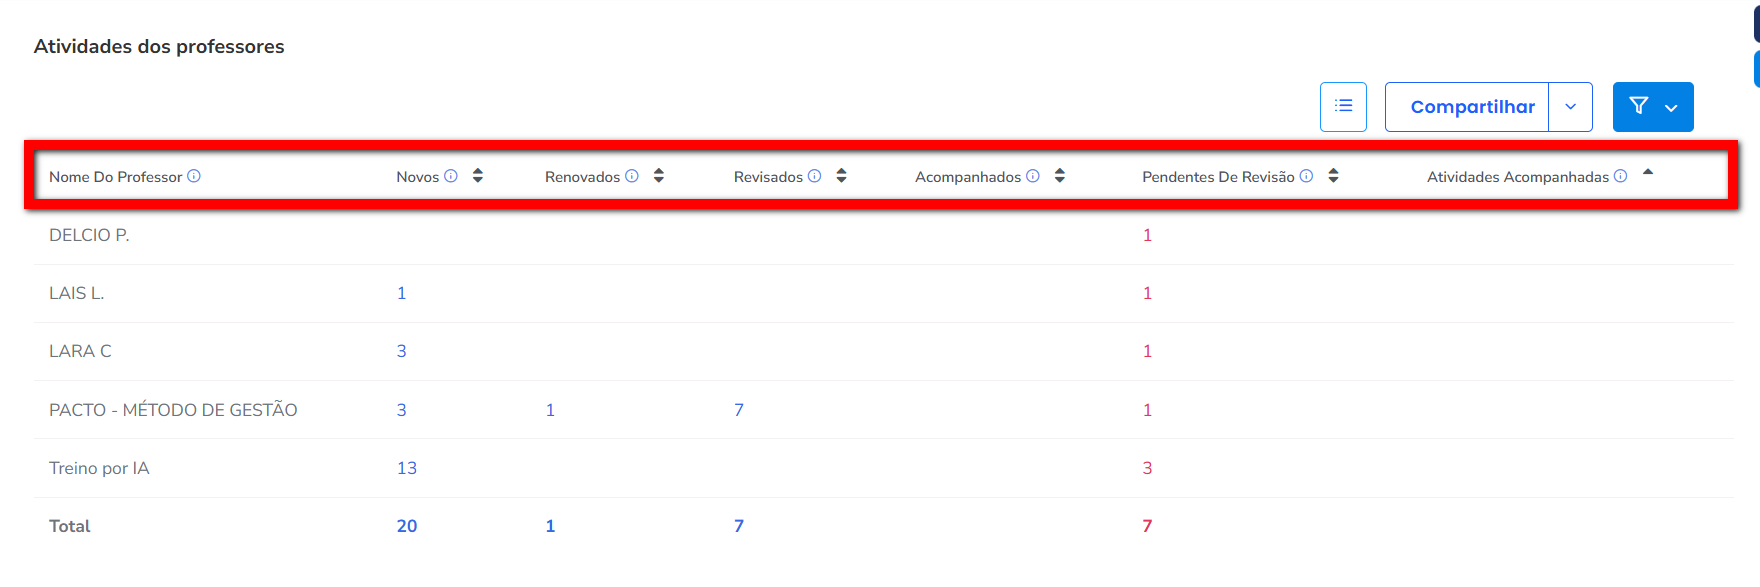Sort by Acompanhados column arrows
The image size is (1760, 587).
(1060, 176)
